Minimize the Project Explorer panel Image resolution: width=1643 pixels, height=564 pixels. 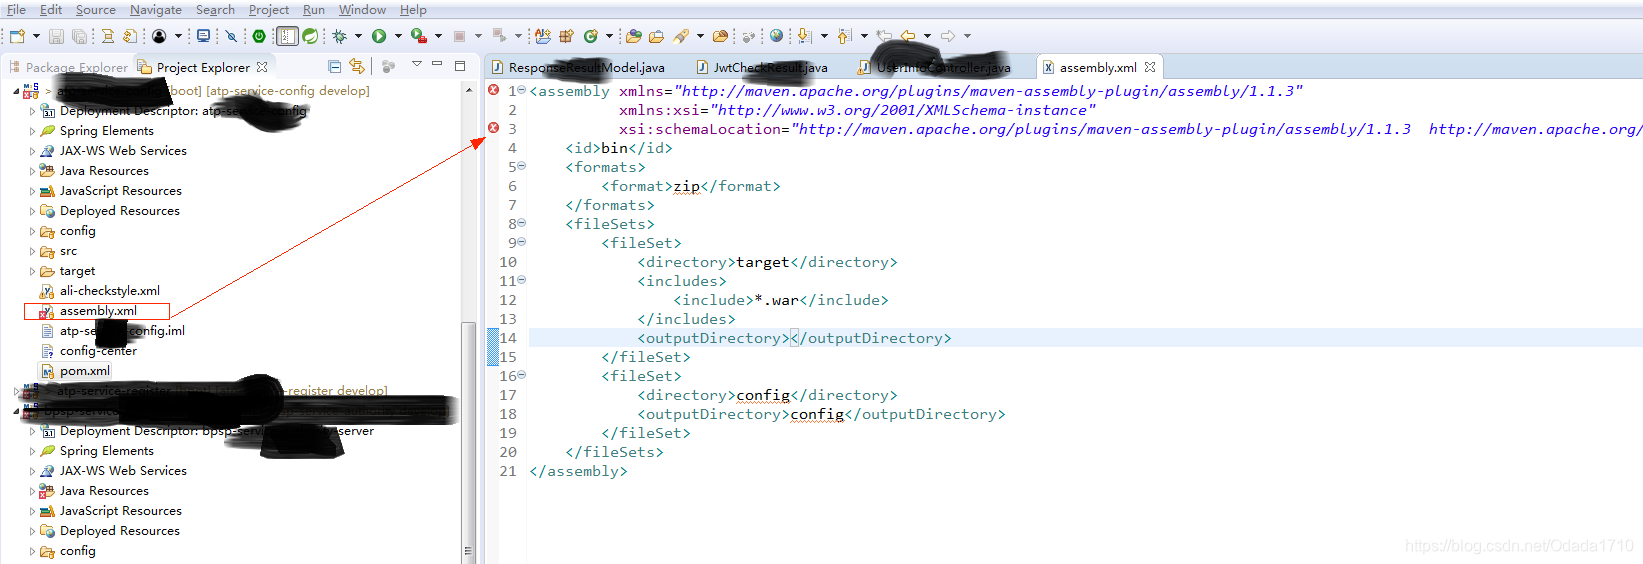pos(437,64)
